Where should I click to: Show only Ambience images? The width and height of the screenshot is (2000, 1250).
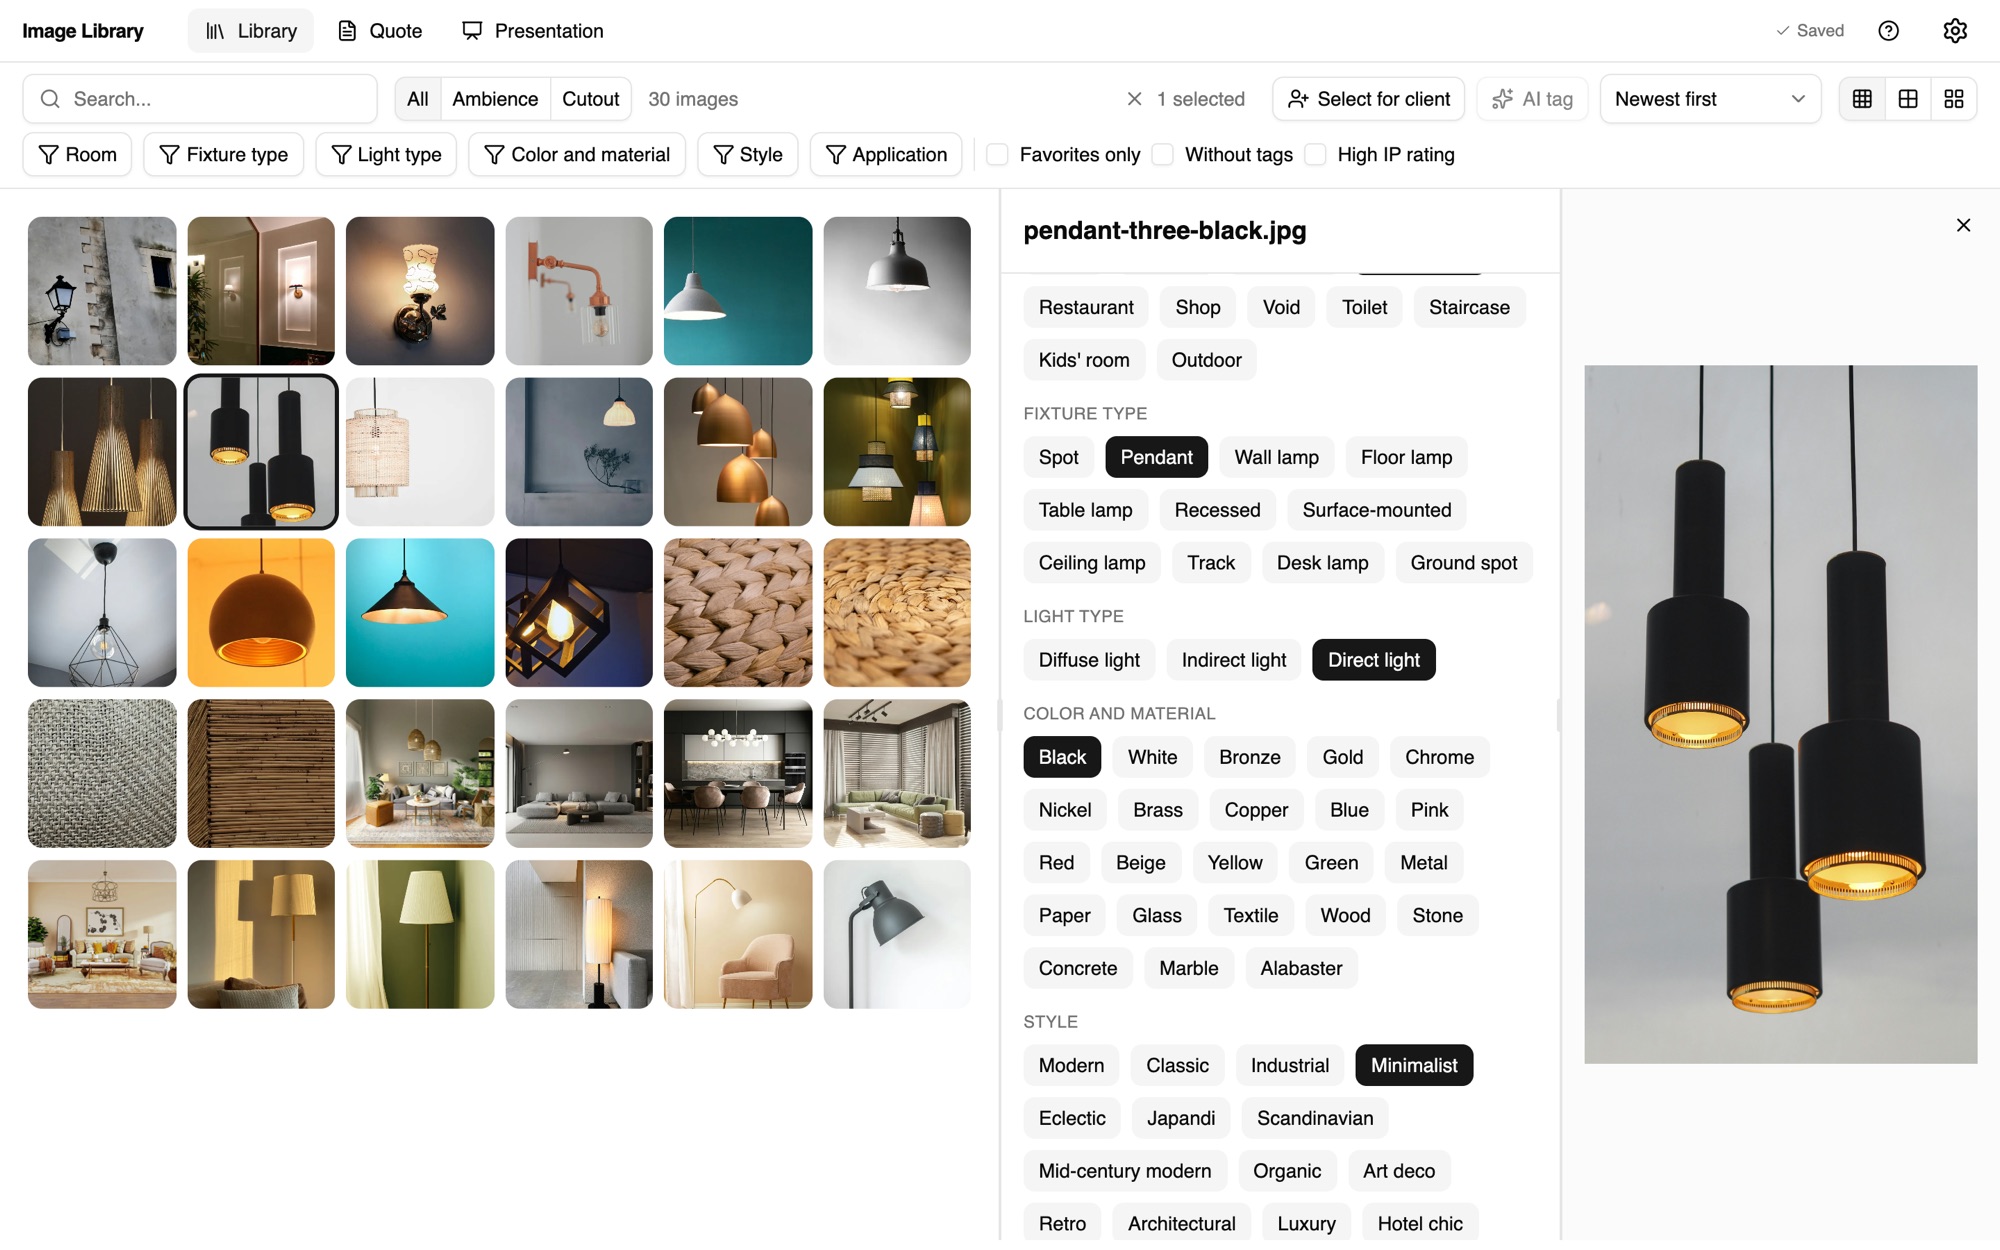click(x=495, y=99)
